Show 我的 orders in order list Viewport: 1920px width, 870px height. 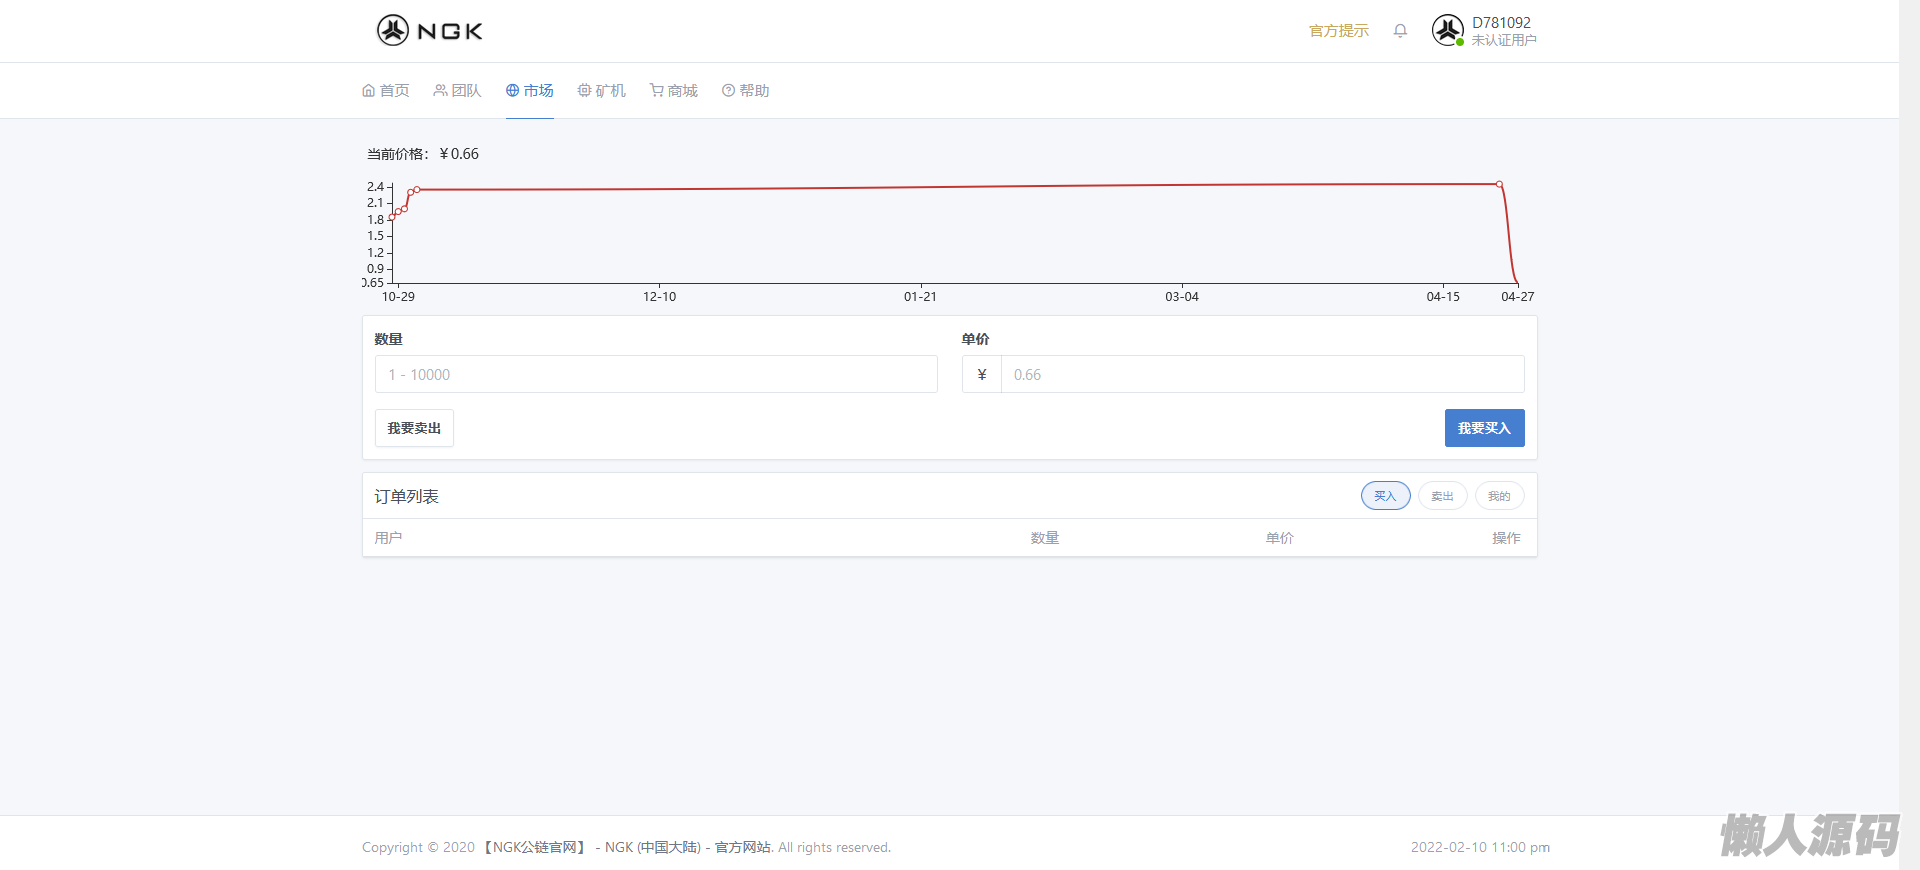point(1499,496)
